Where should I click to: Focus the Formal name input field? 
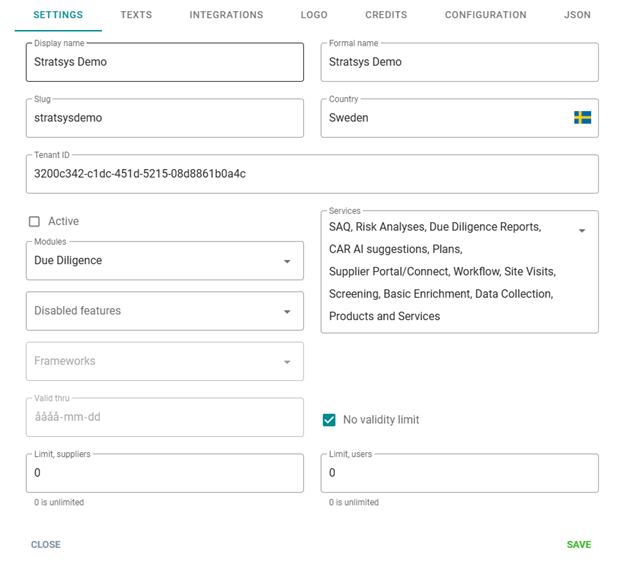click(x=459, y=62)
